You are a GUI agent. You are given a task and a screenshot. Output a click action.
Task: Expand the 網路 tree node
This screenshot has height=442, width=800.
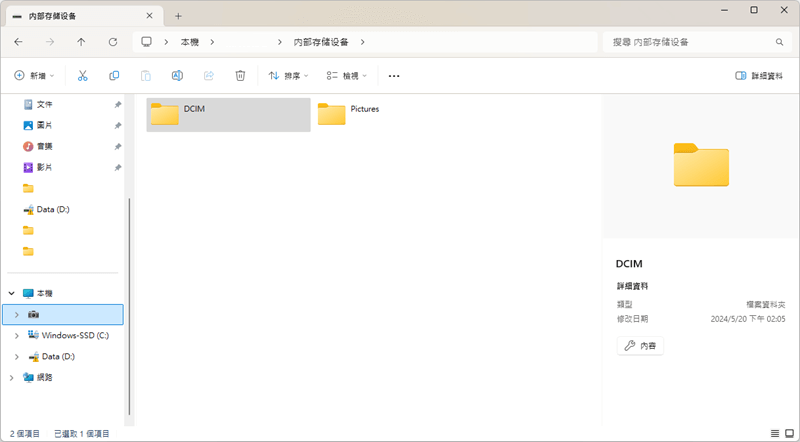(x=11, y=378)
